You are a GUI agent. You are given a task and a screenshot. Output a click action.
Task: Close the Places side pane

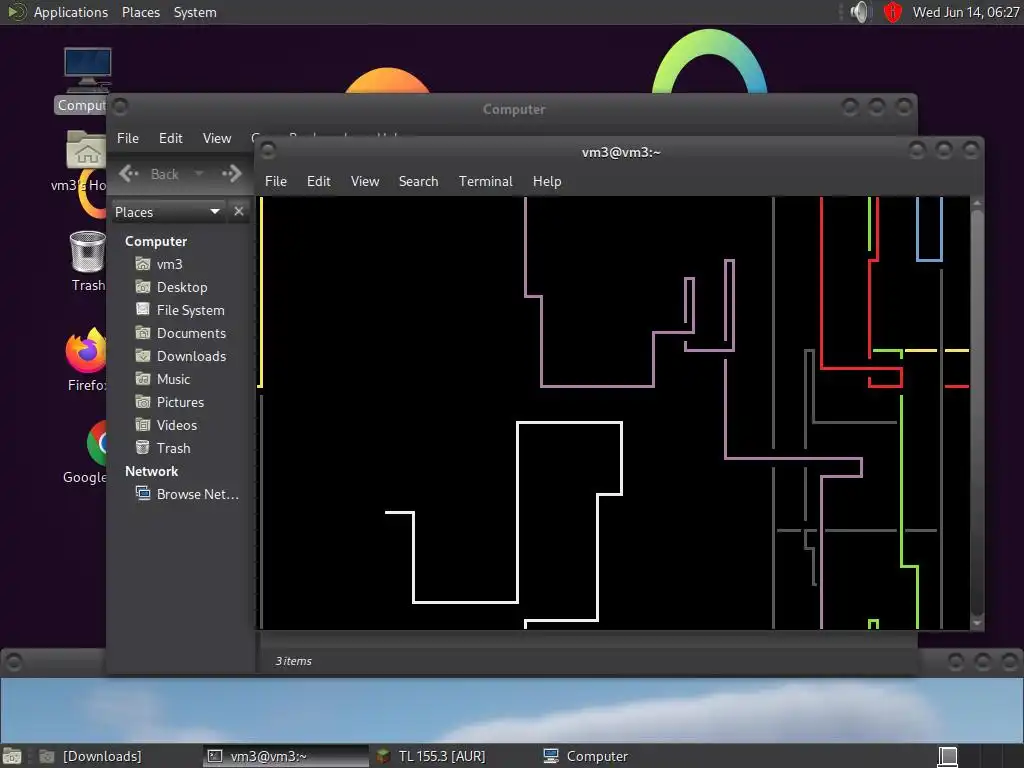click(x=238, y=212)
